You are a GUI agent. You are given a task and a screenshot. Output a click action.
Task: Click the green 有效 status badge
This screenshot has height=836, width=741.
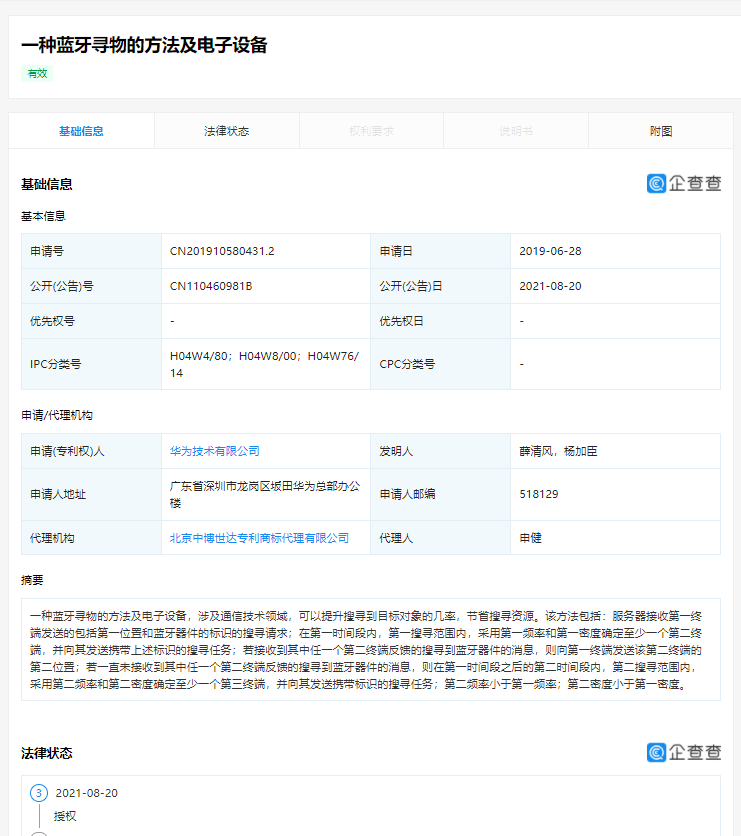pyautogui.click(x=37, y=73)
